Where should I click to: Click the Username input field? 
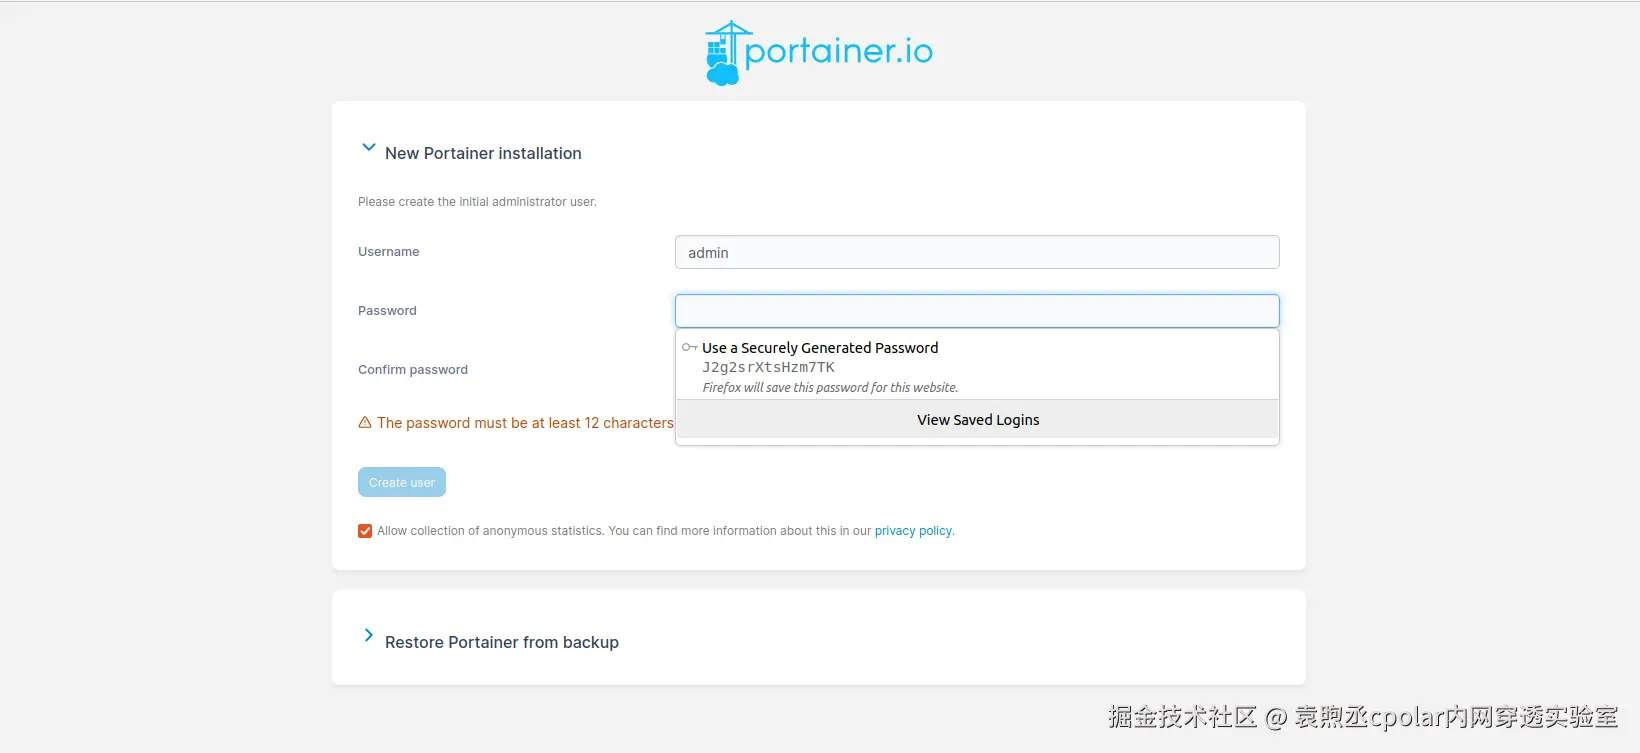click(977, 252)
